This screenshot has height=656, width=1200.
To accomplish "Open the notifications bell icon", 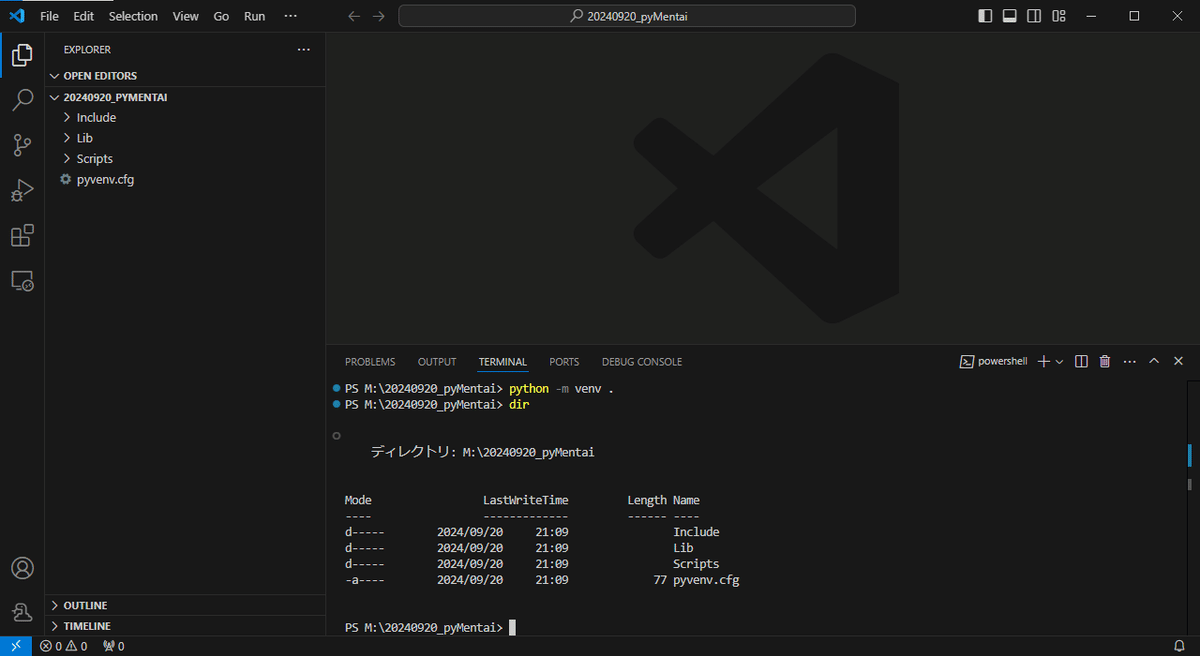I will pos(1178,646).
